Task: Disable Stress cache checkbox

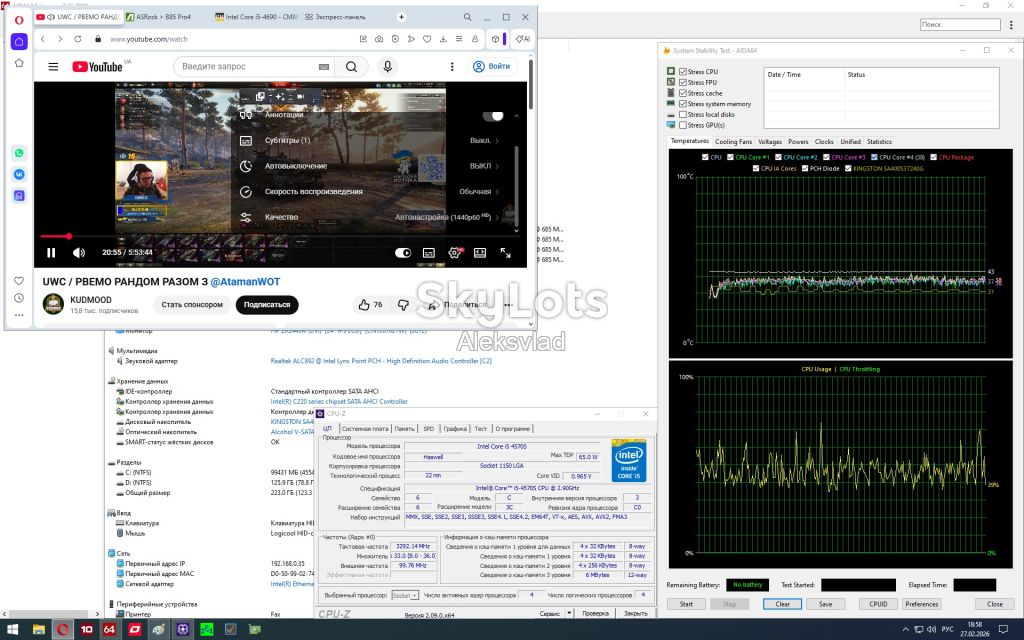Action: pos(683,93)
